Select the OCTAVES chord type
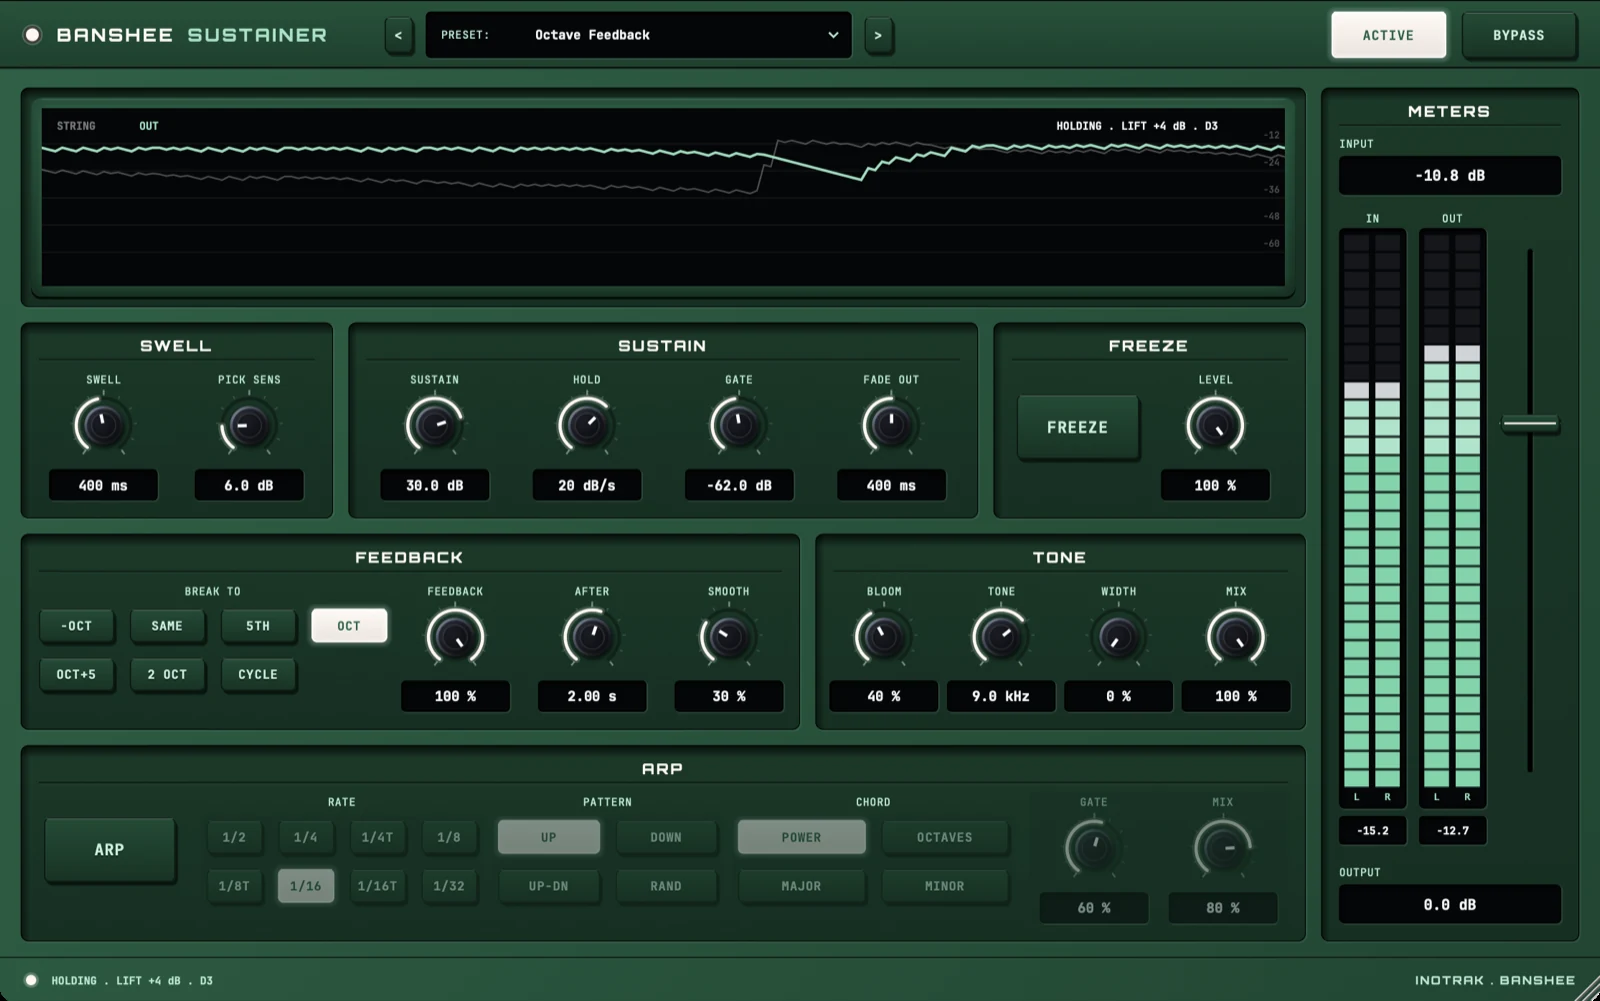Viewport: 1600px width, 1001px height. pyautogui.click(x=945, y=837)
